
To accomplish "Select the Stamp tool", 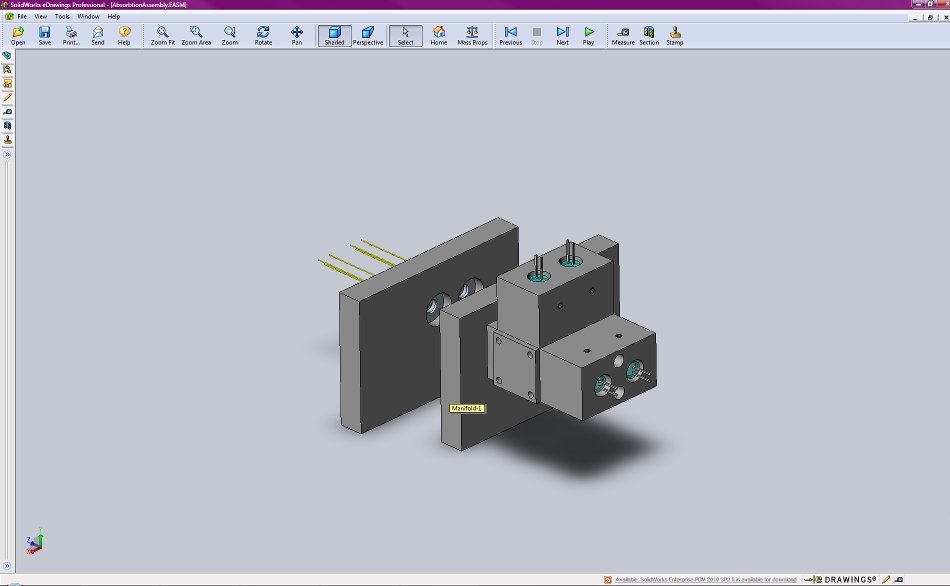I will (675, 36).
